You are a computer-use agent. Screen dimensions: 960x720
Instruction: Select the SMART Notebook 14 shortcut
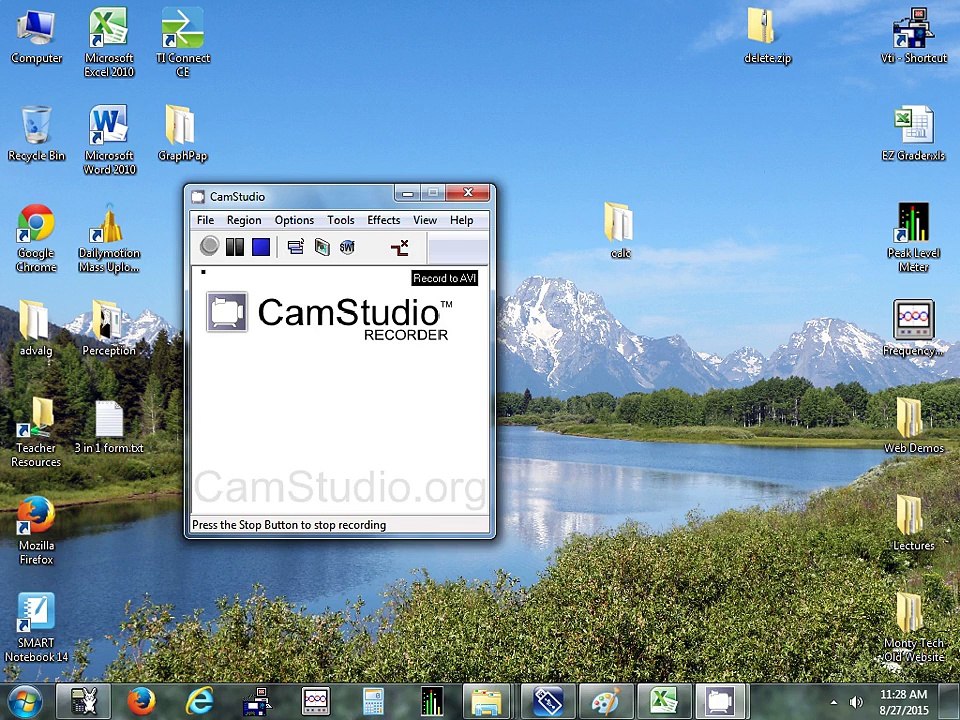[36, 627]
